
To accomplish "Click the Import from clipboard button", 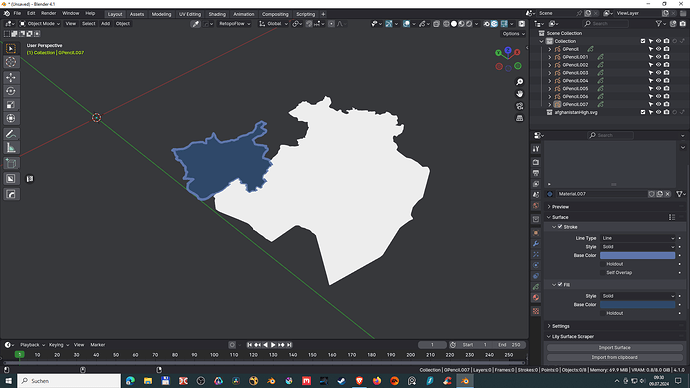I will click(x=614, y=357).
